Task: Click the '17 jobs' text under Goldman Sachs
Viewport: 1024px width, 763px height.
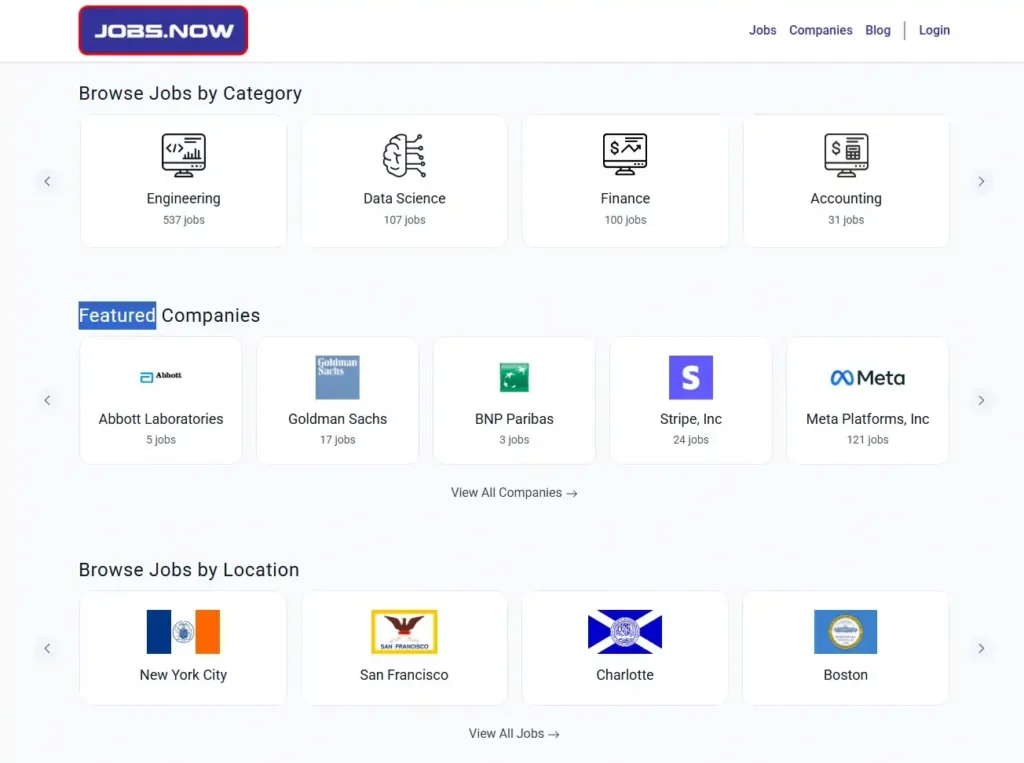Action: pyautogui.click(x=338, y=440)
